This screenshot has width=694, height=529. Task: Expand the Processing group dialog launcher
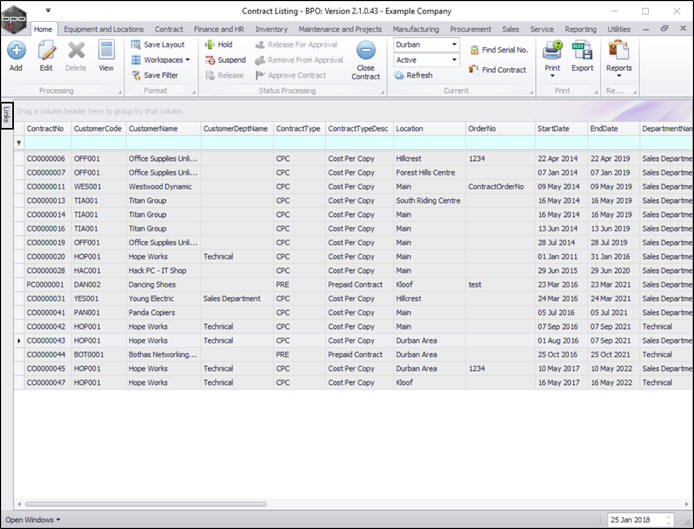point(120,93)
